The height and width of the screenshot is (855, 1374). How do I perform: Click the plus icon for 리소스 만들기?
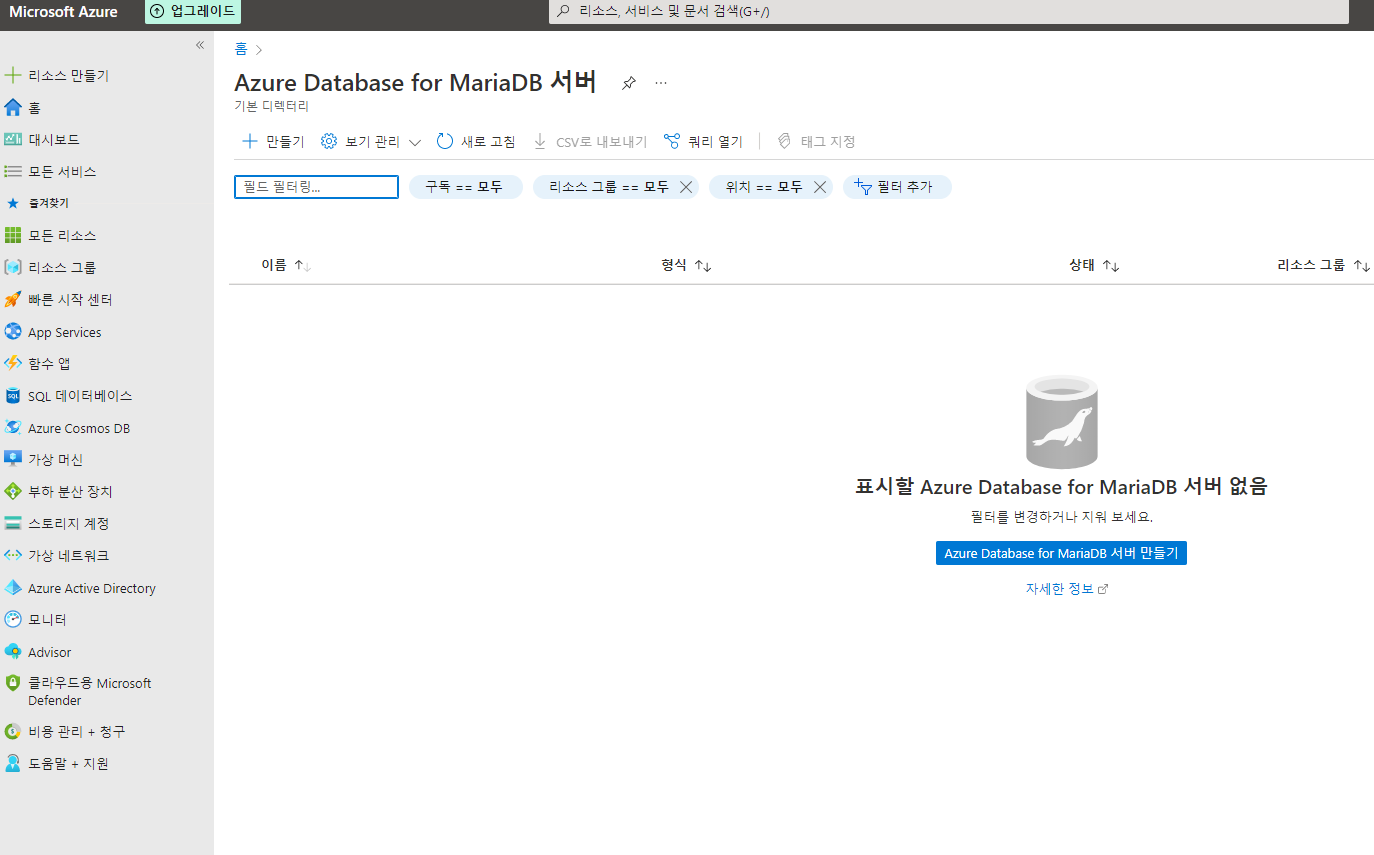coord(13,75)
